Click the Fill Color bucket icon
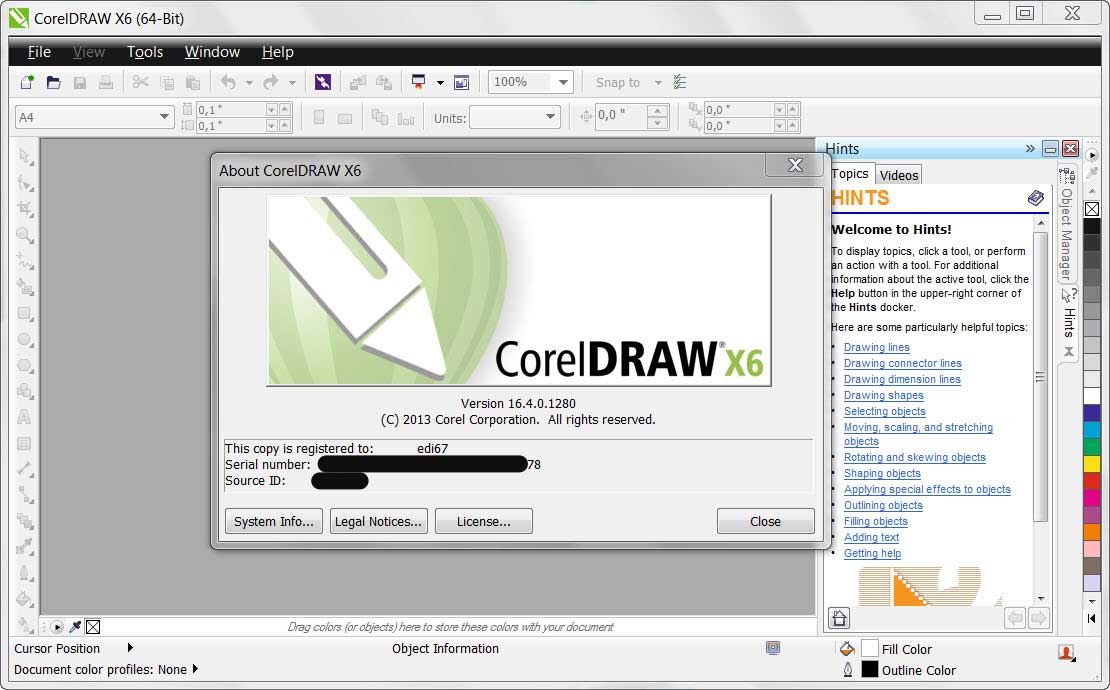 tap(847, 648)
